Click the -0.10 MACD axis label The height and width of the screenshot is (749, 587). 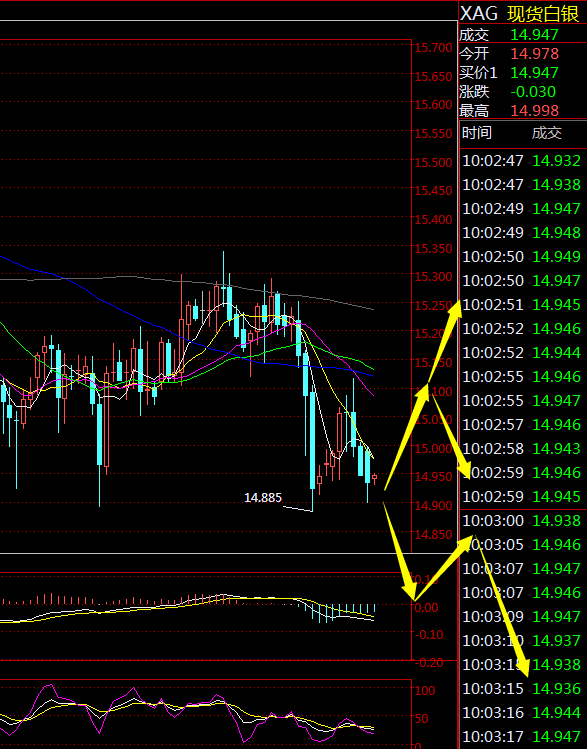tap(428, 635)
